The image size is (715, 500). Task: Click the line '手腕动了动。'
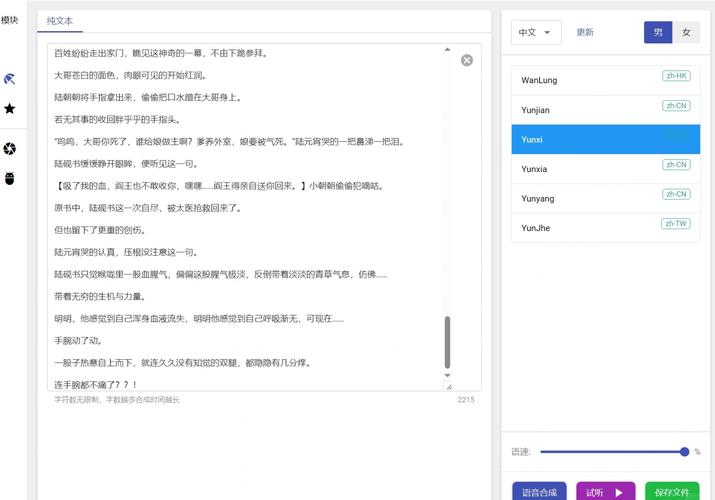[80, 340]
